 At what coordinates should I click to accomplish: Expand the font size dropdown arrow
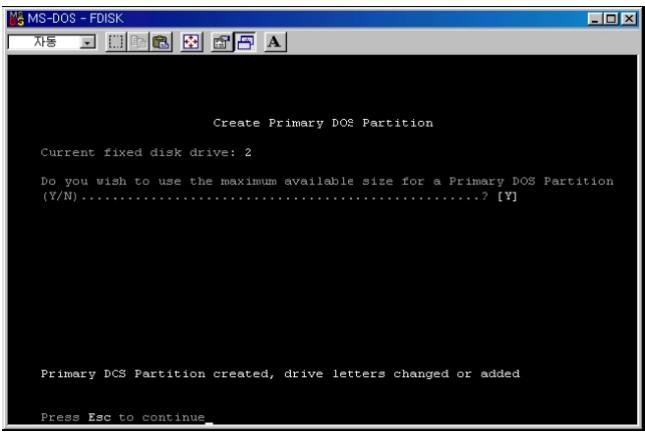[x=88, y=42]
